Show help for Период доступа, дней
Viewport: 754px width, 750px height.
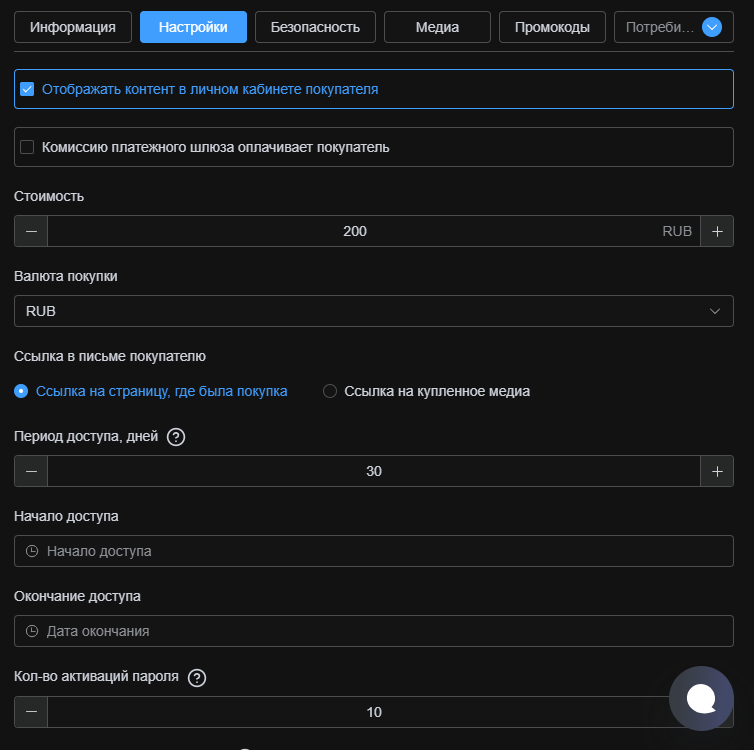pyautogui.click(x=176, y=437)
